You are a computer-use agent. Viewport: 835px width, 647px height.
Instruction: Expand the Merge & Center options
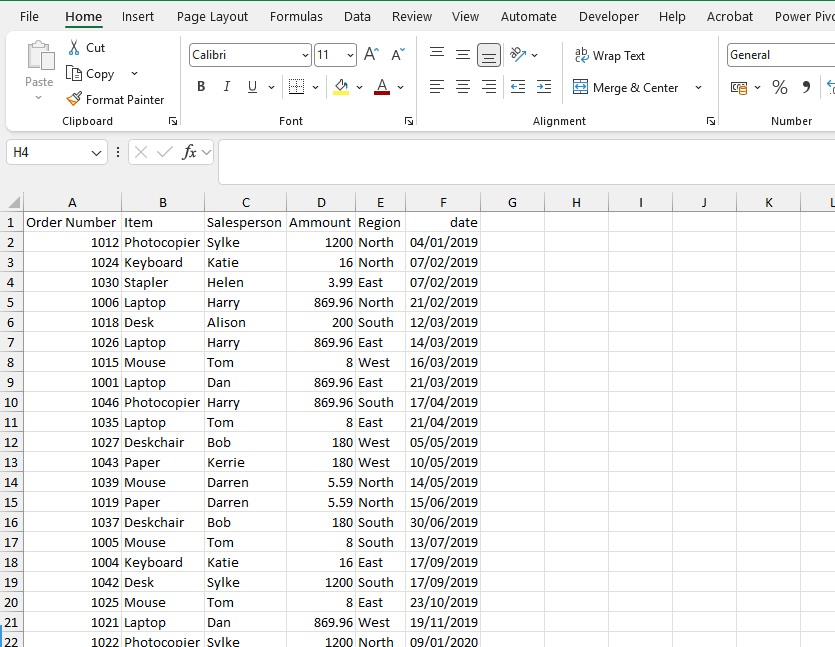tap(700, 88)
